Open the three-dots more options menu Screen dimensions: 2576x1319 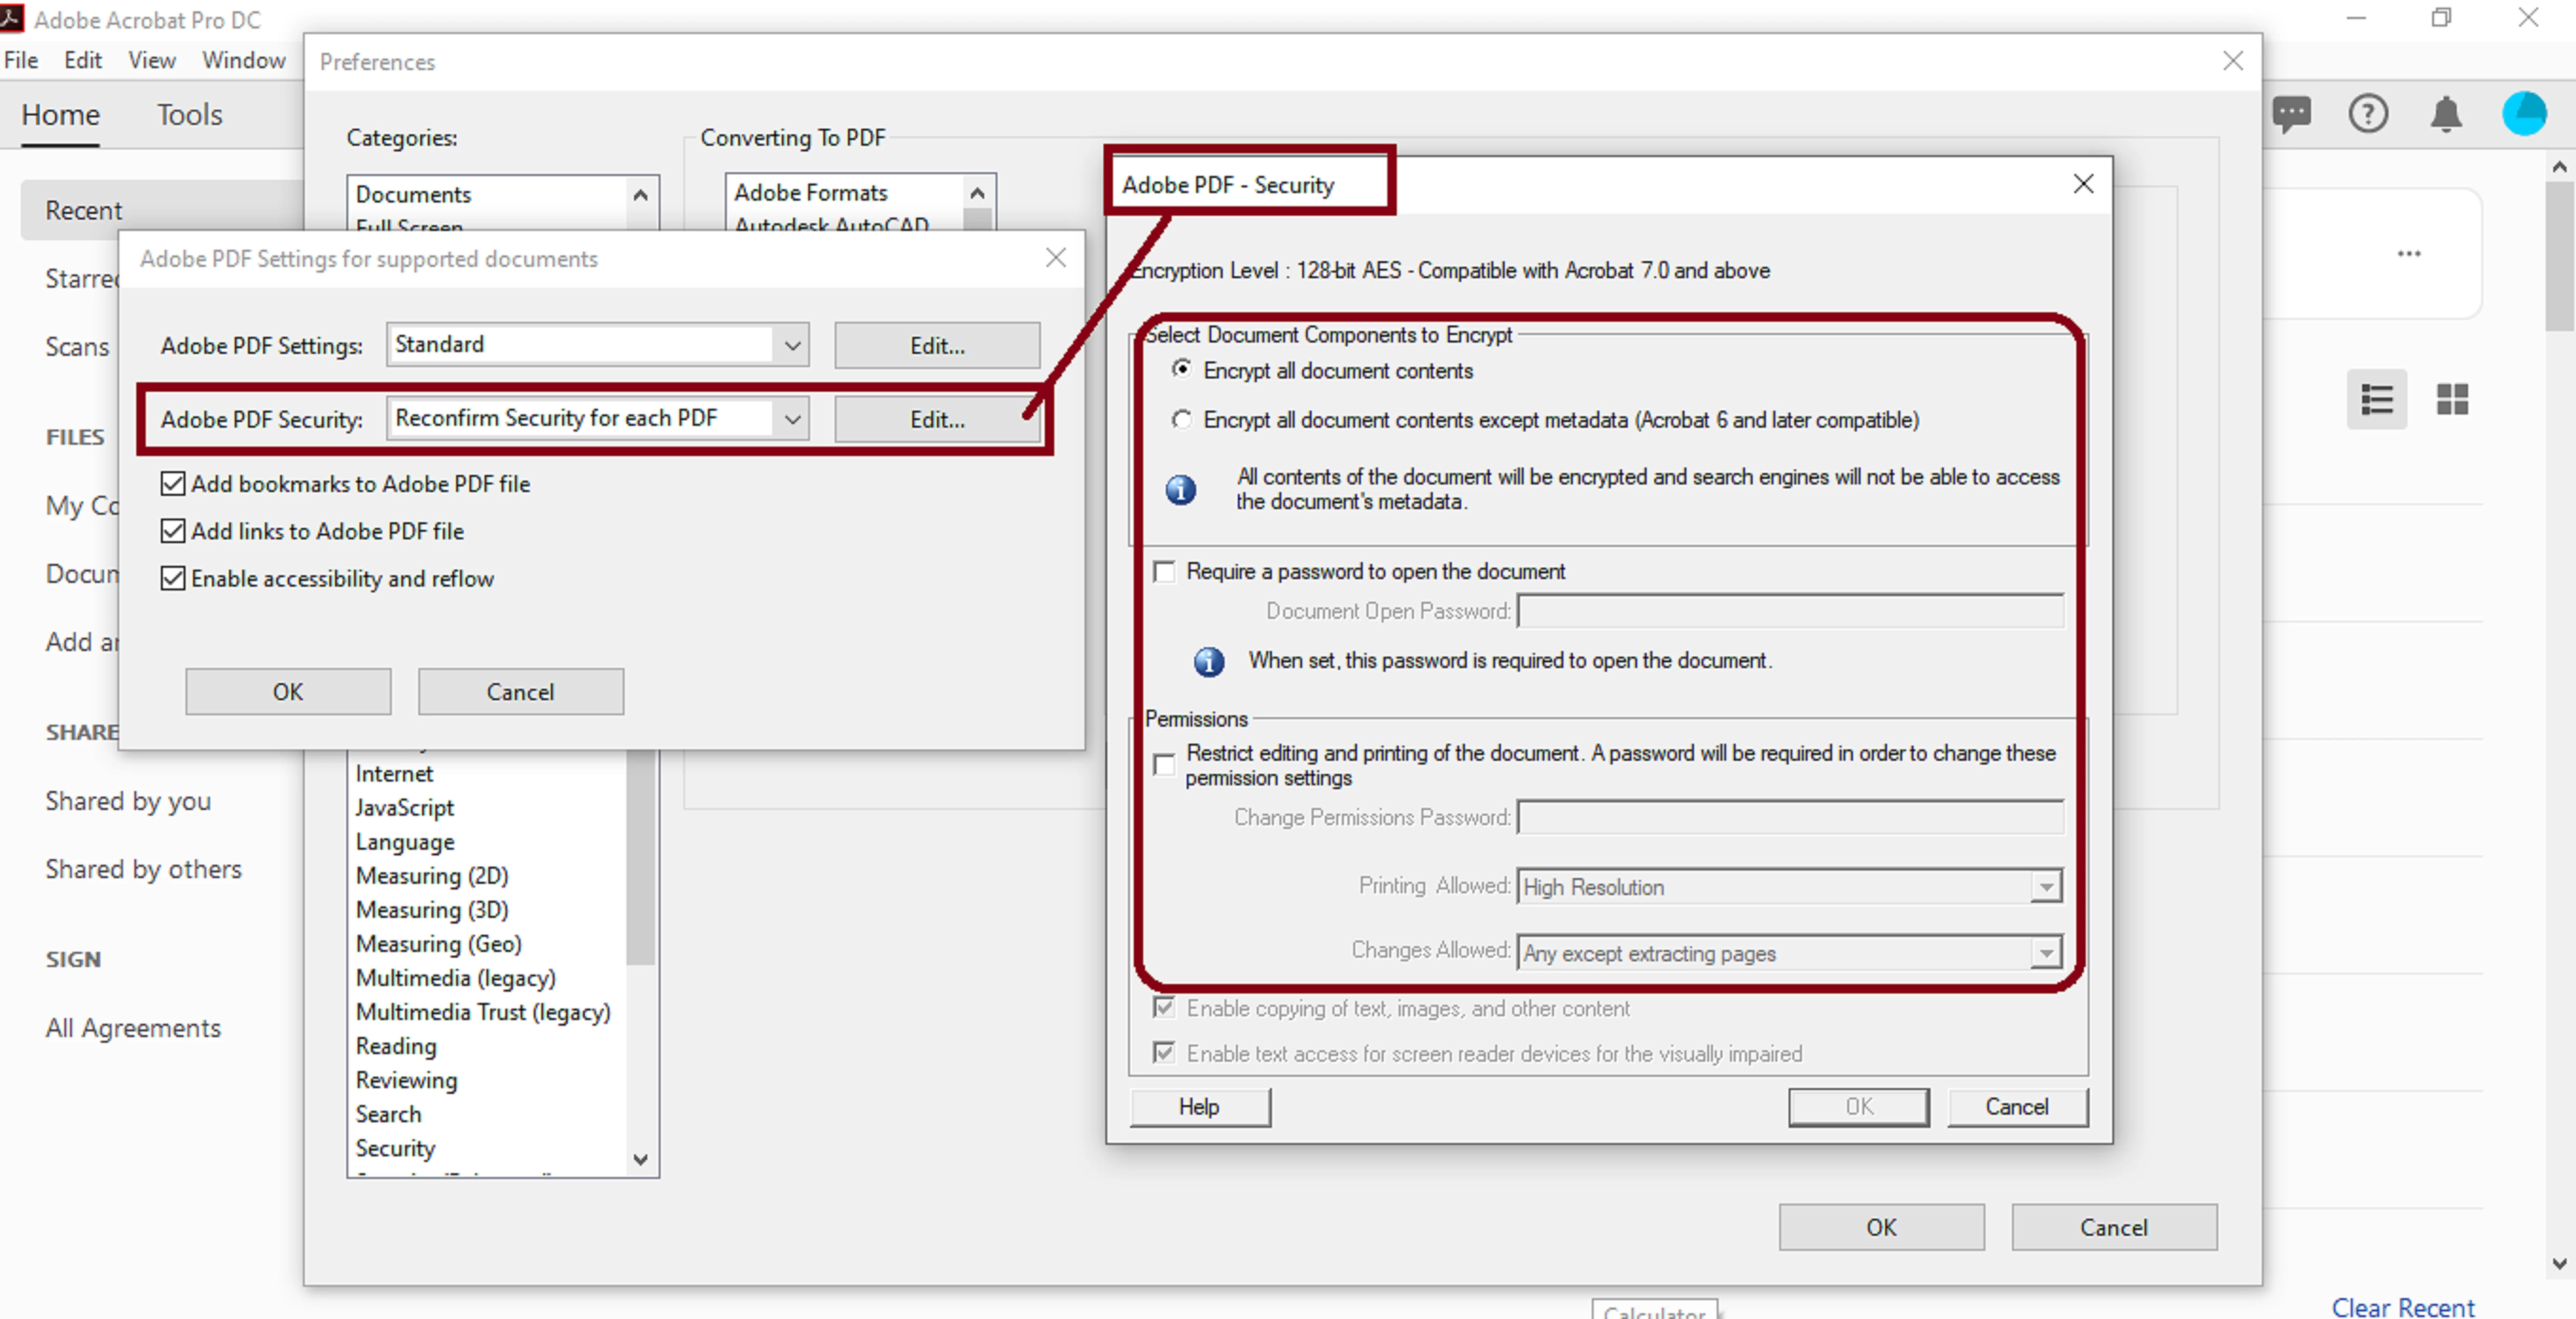coord(2409,254)
